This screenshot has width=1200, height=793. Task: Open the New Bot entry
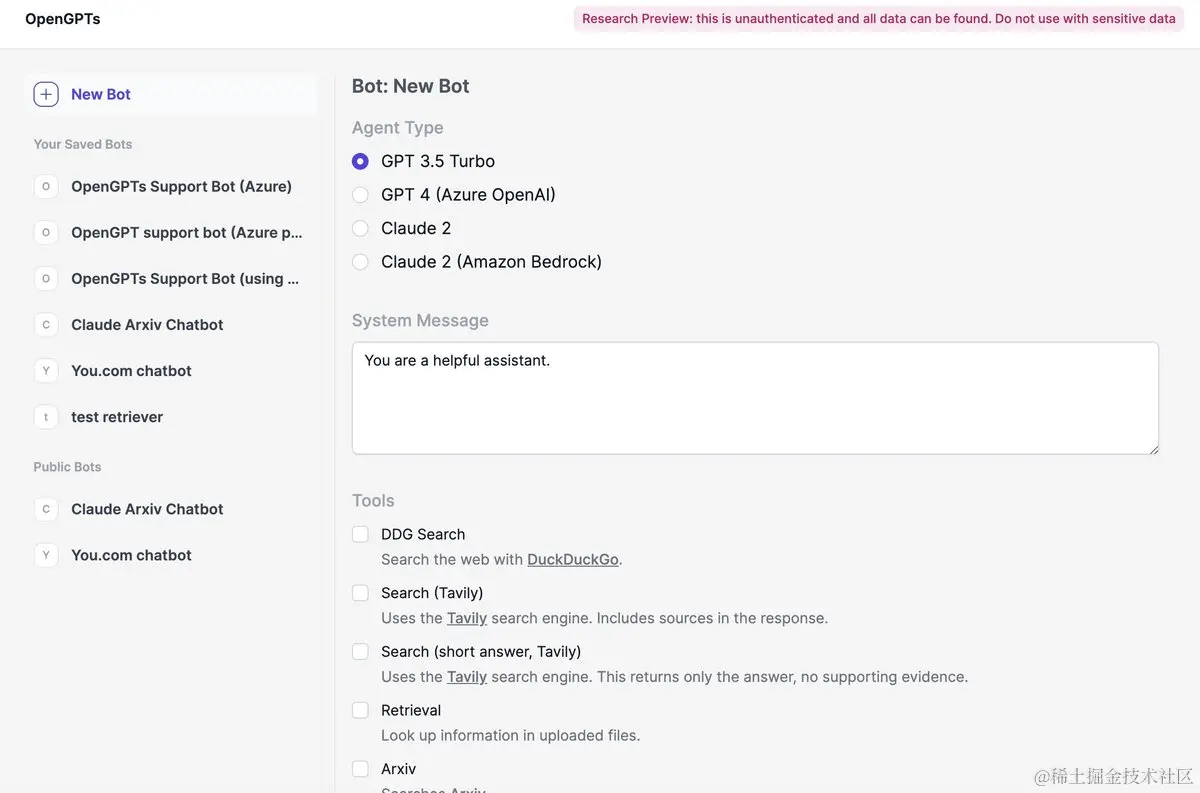click(x=171, y=94)
